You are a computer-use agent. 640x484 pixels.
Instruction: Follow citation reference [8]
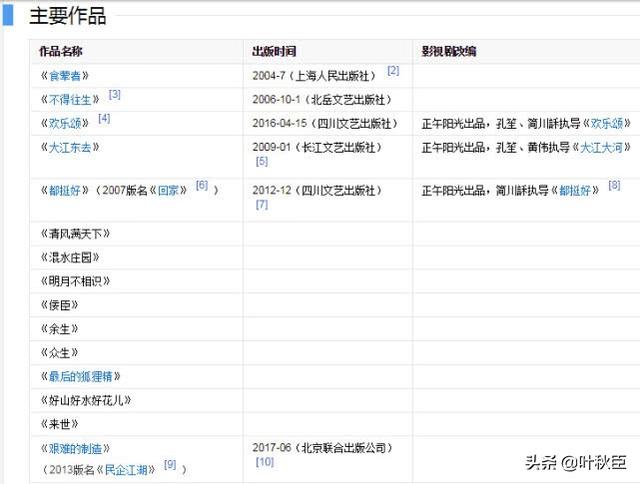pyautogui.click(x=614, y=185)
